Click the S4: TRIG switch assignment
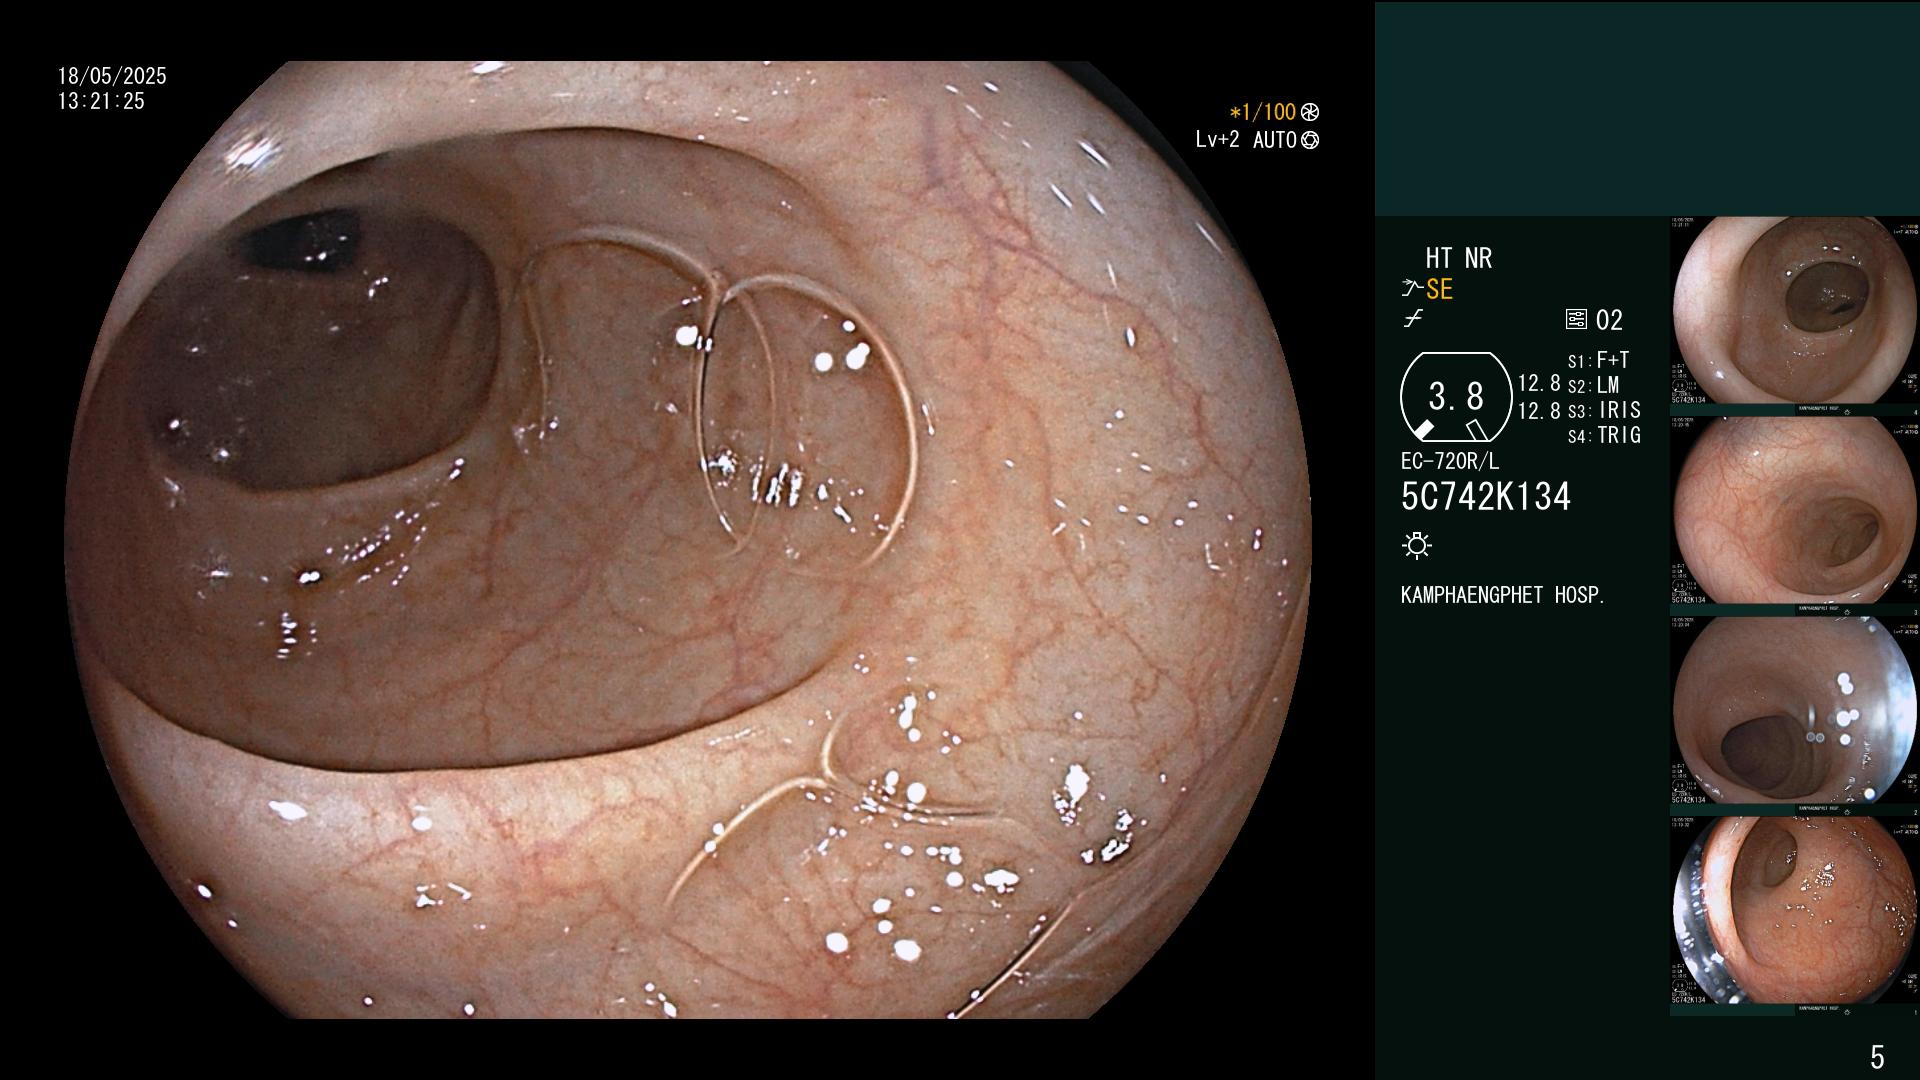1920x1080 pixels. [1604, 435]
